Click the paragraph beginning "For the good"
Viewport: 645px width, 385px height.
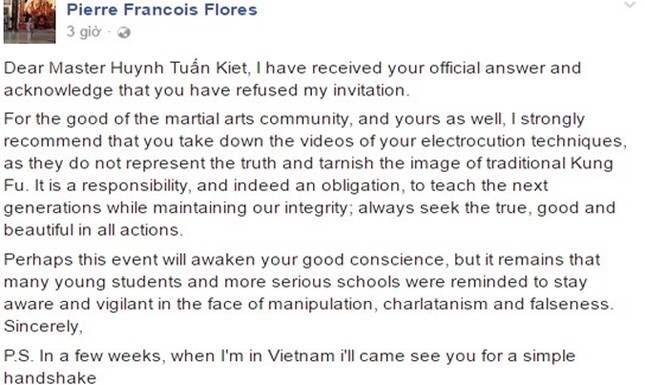coord(315,174)
